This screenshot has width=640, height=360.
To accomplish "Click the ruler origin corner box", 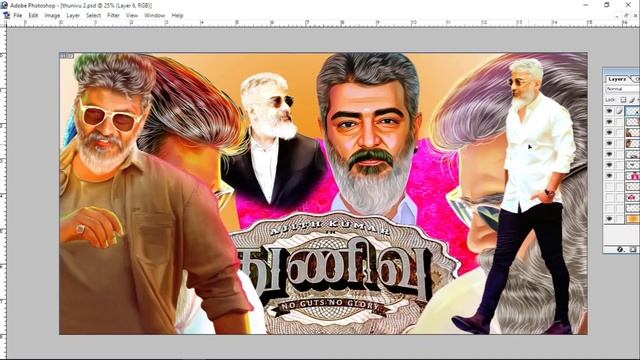I will point(3,24).
